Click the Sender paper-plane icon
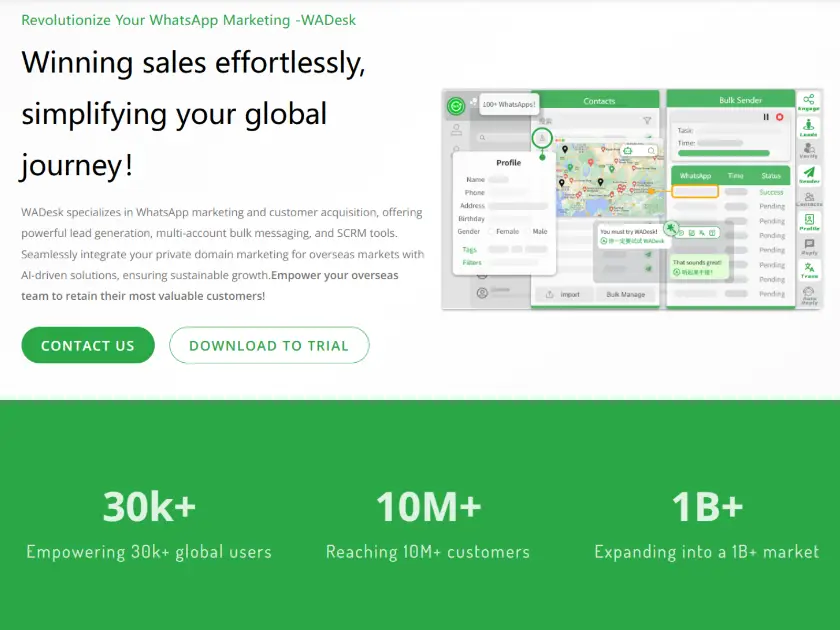 click(810, 172)
